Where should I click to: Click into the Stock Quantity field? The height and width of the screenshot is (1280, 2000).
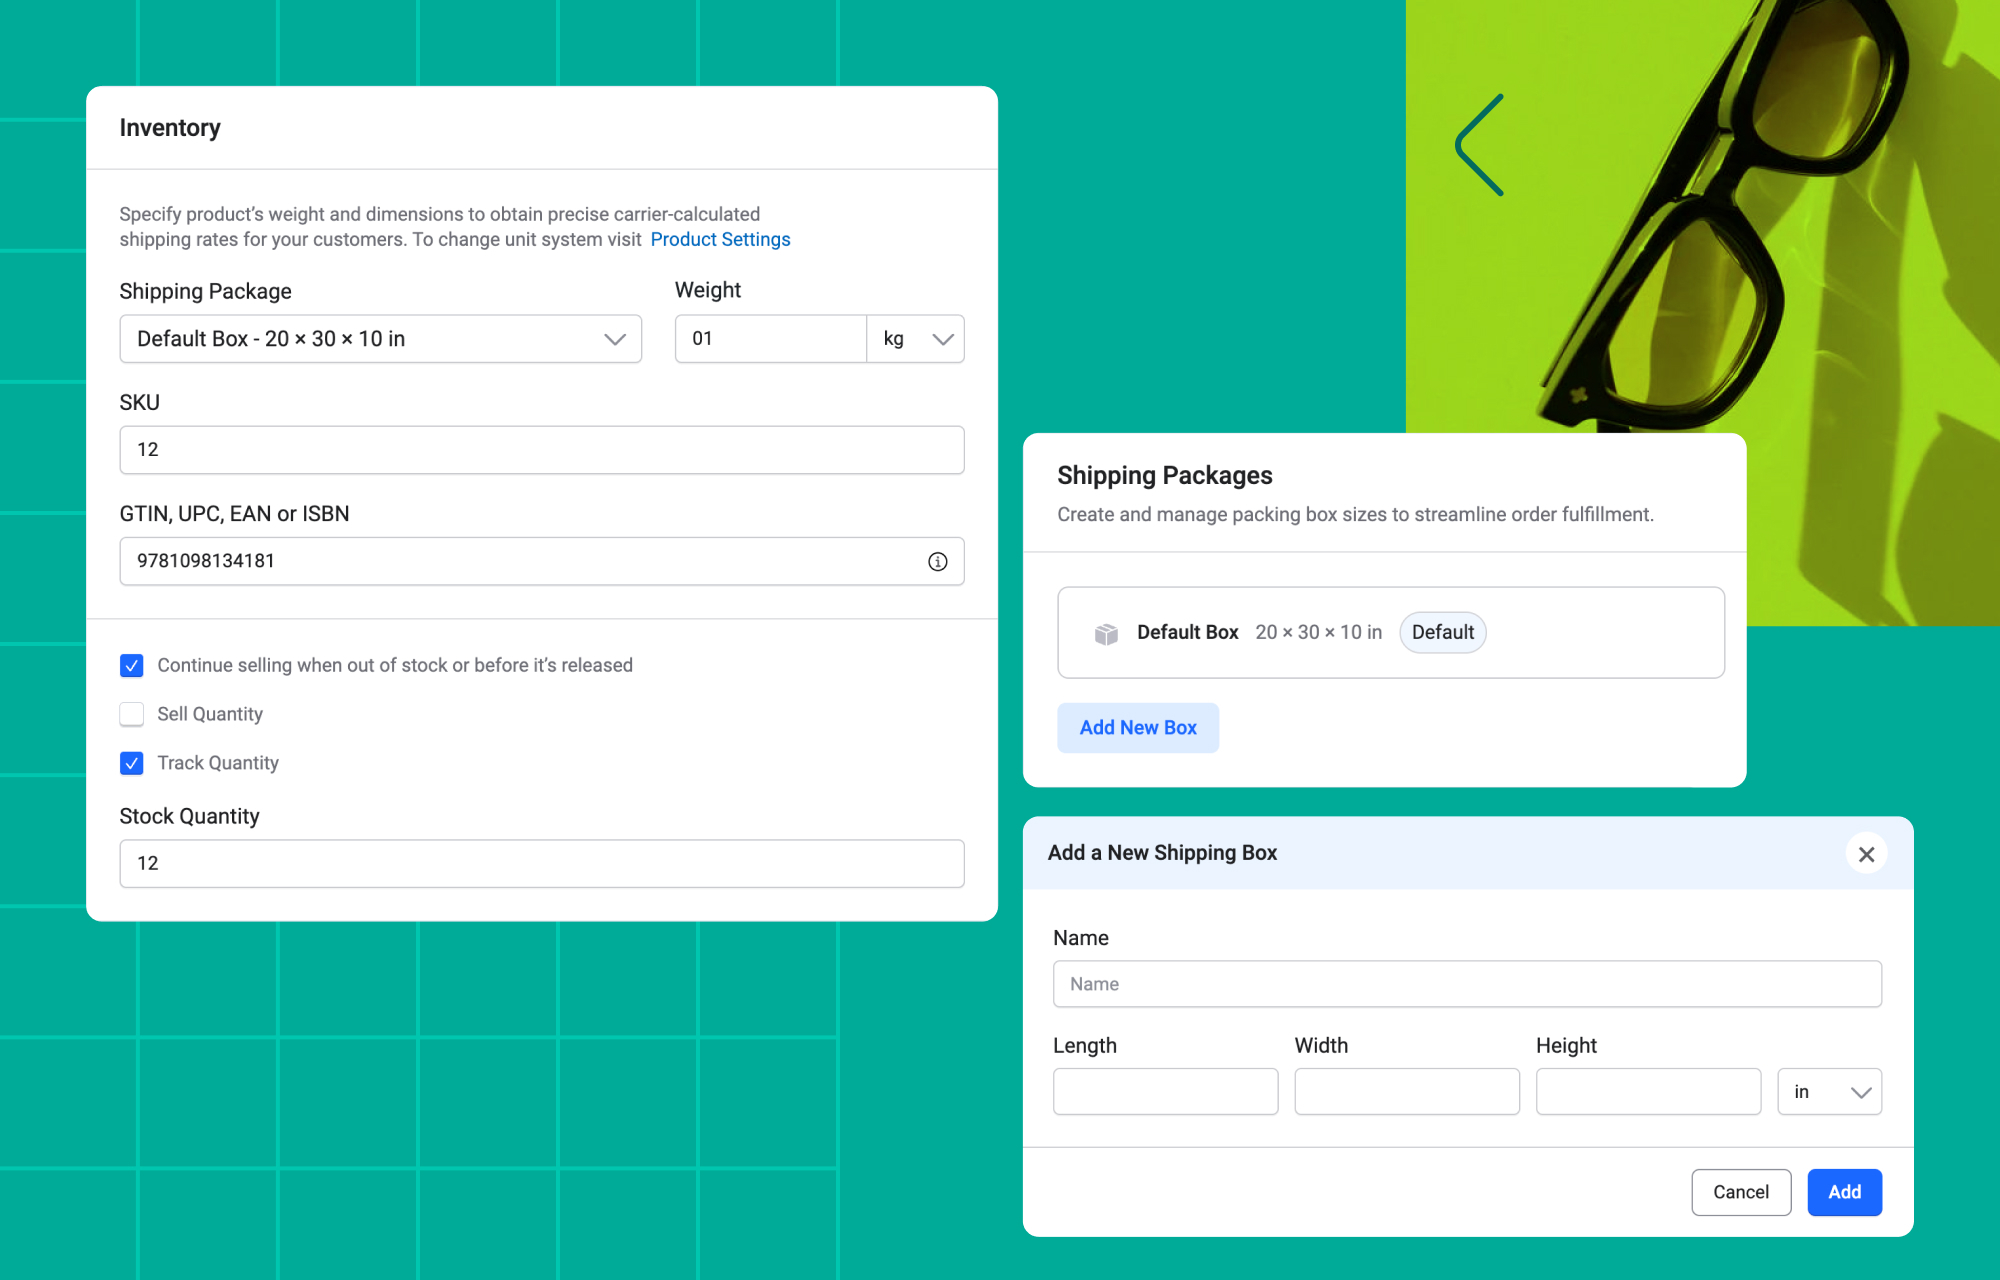541,863
